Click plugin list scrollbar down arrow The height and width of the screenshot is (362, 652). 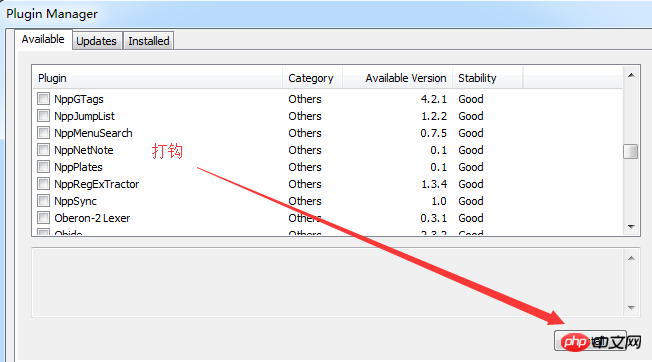point(631,227)
